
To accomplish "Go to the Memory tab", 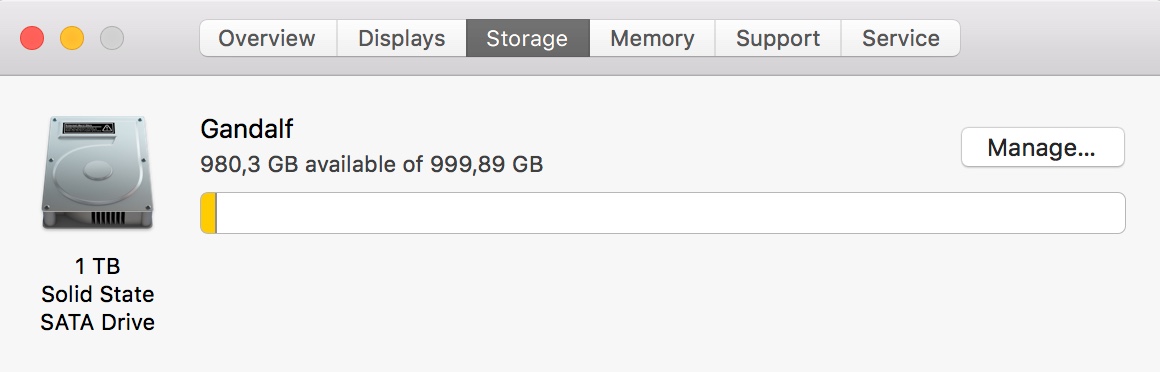I will pos(652,38).
